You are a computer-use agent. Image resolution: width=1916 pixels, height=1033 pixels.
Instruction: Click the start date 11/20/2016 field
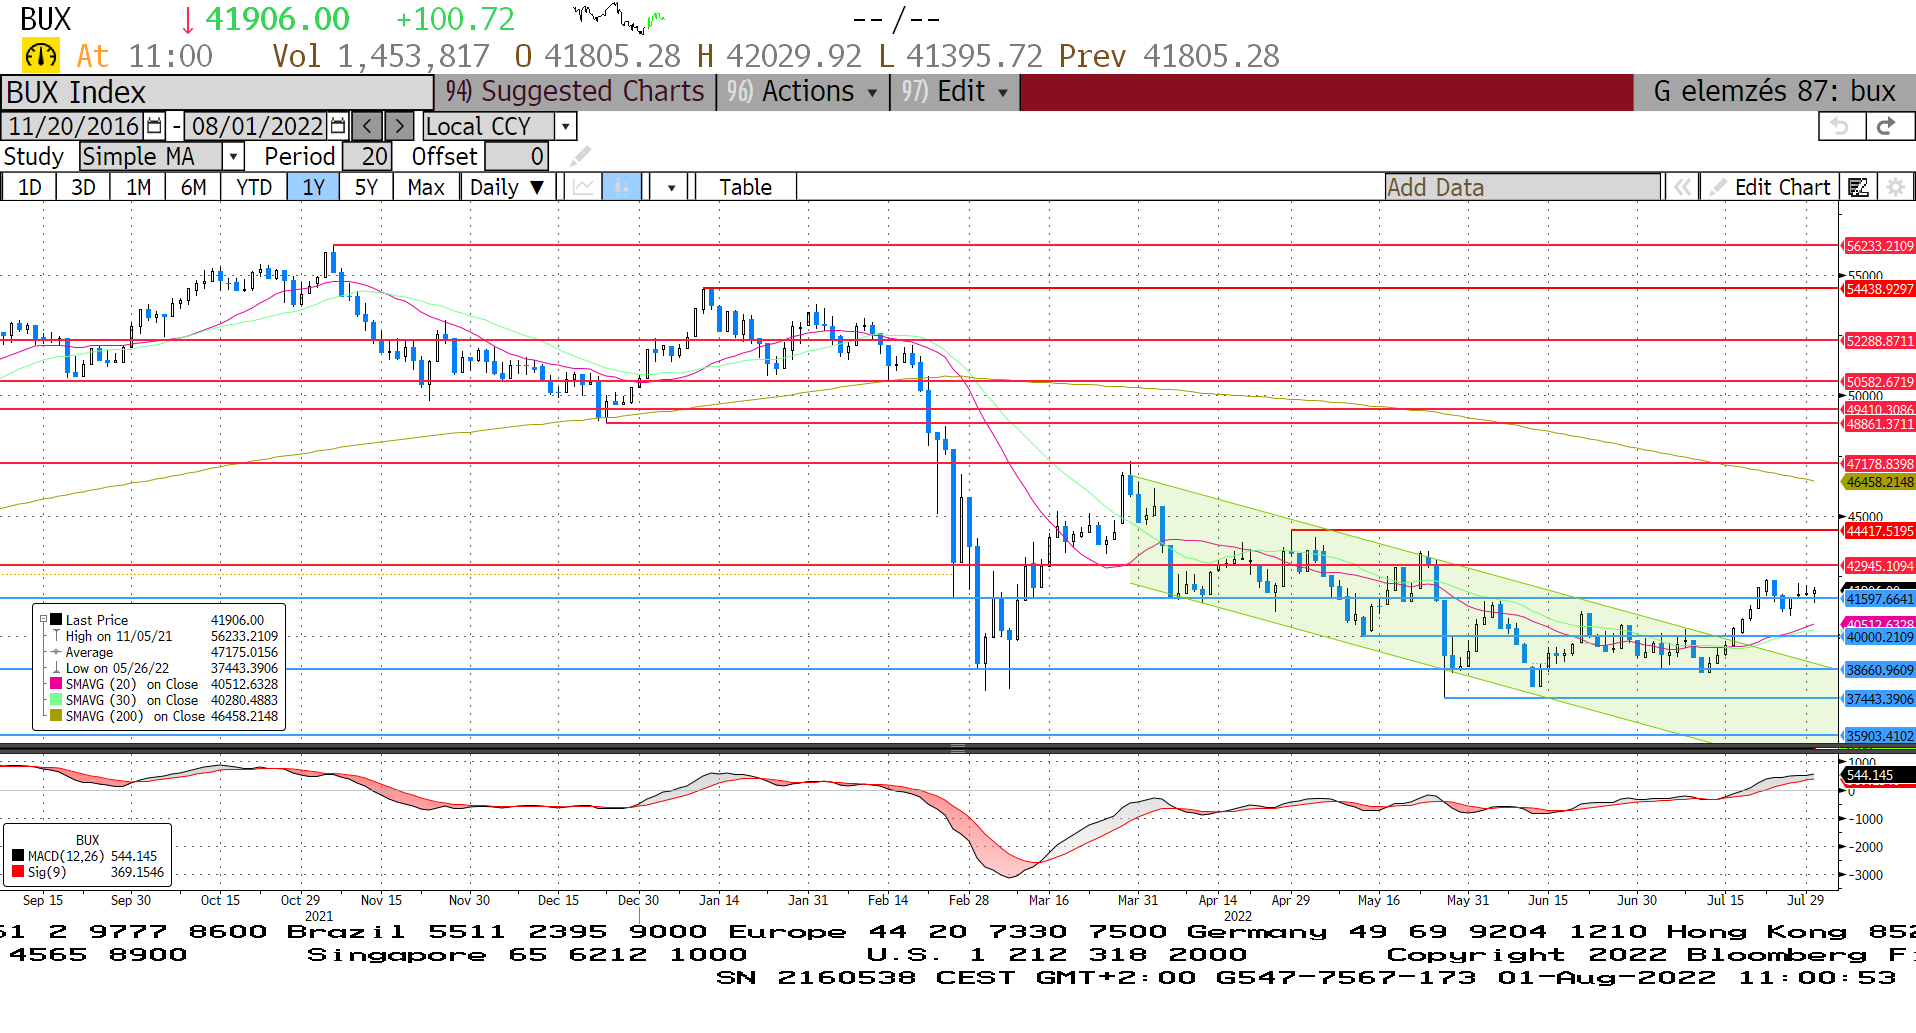pos(73,126)
